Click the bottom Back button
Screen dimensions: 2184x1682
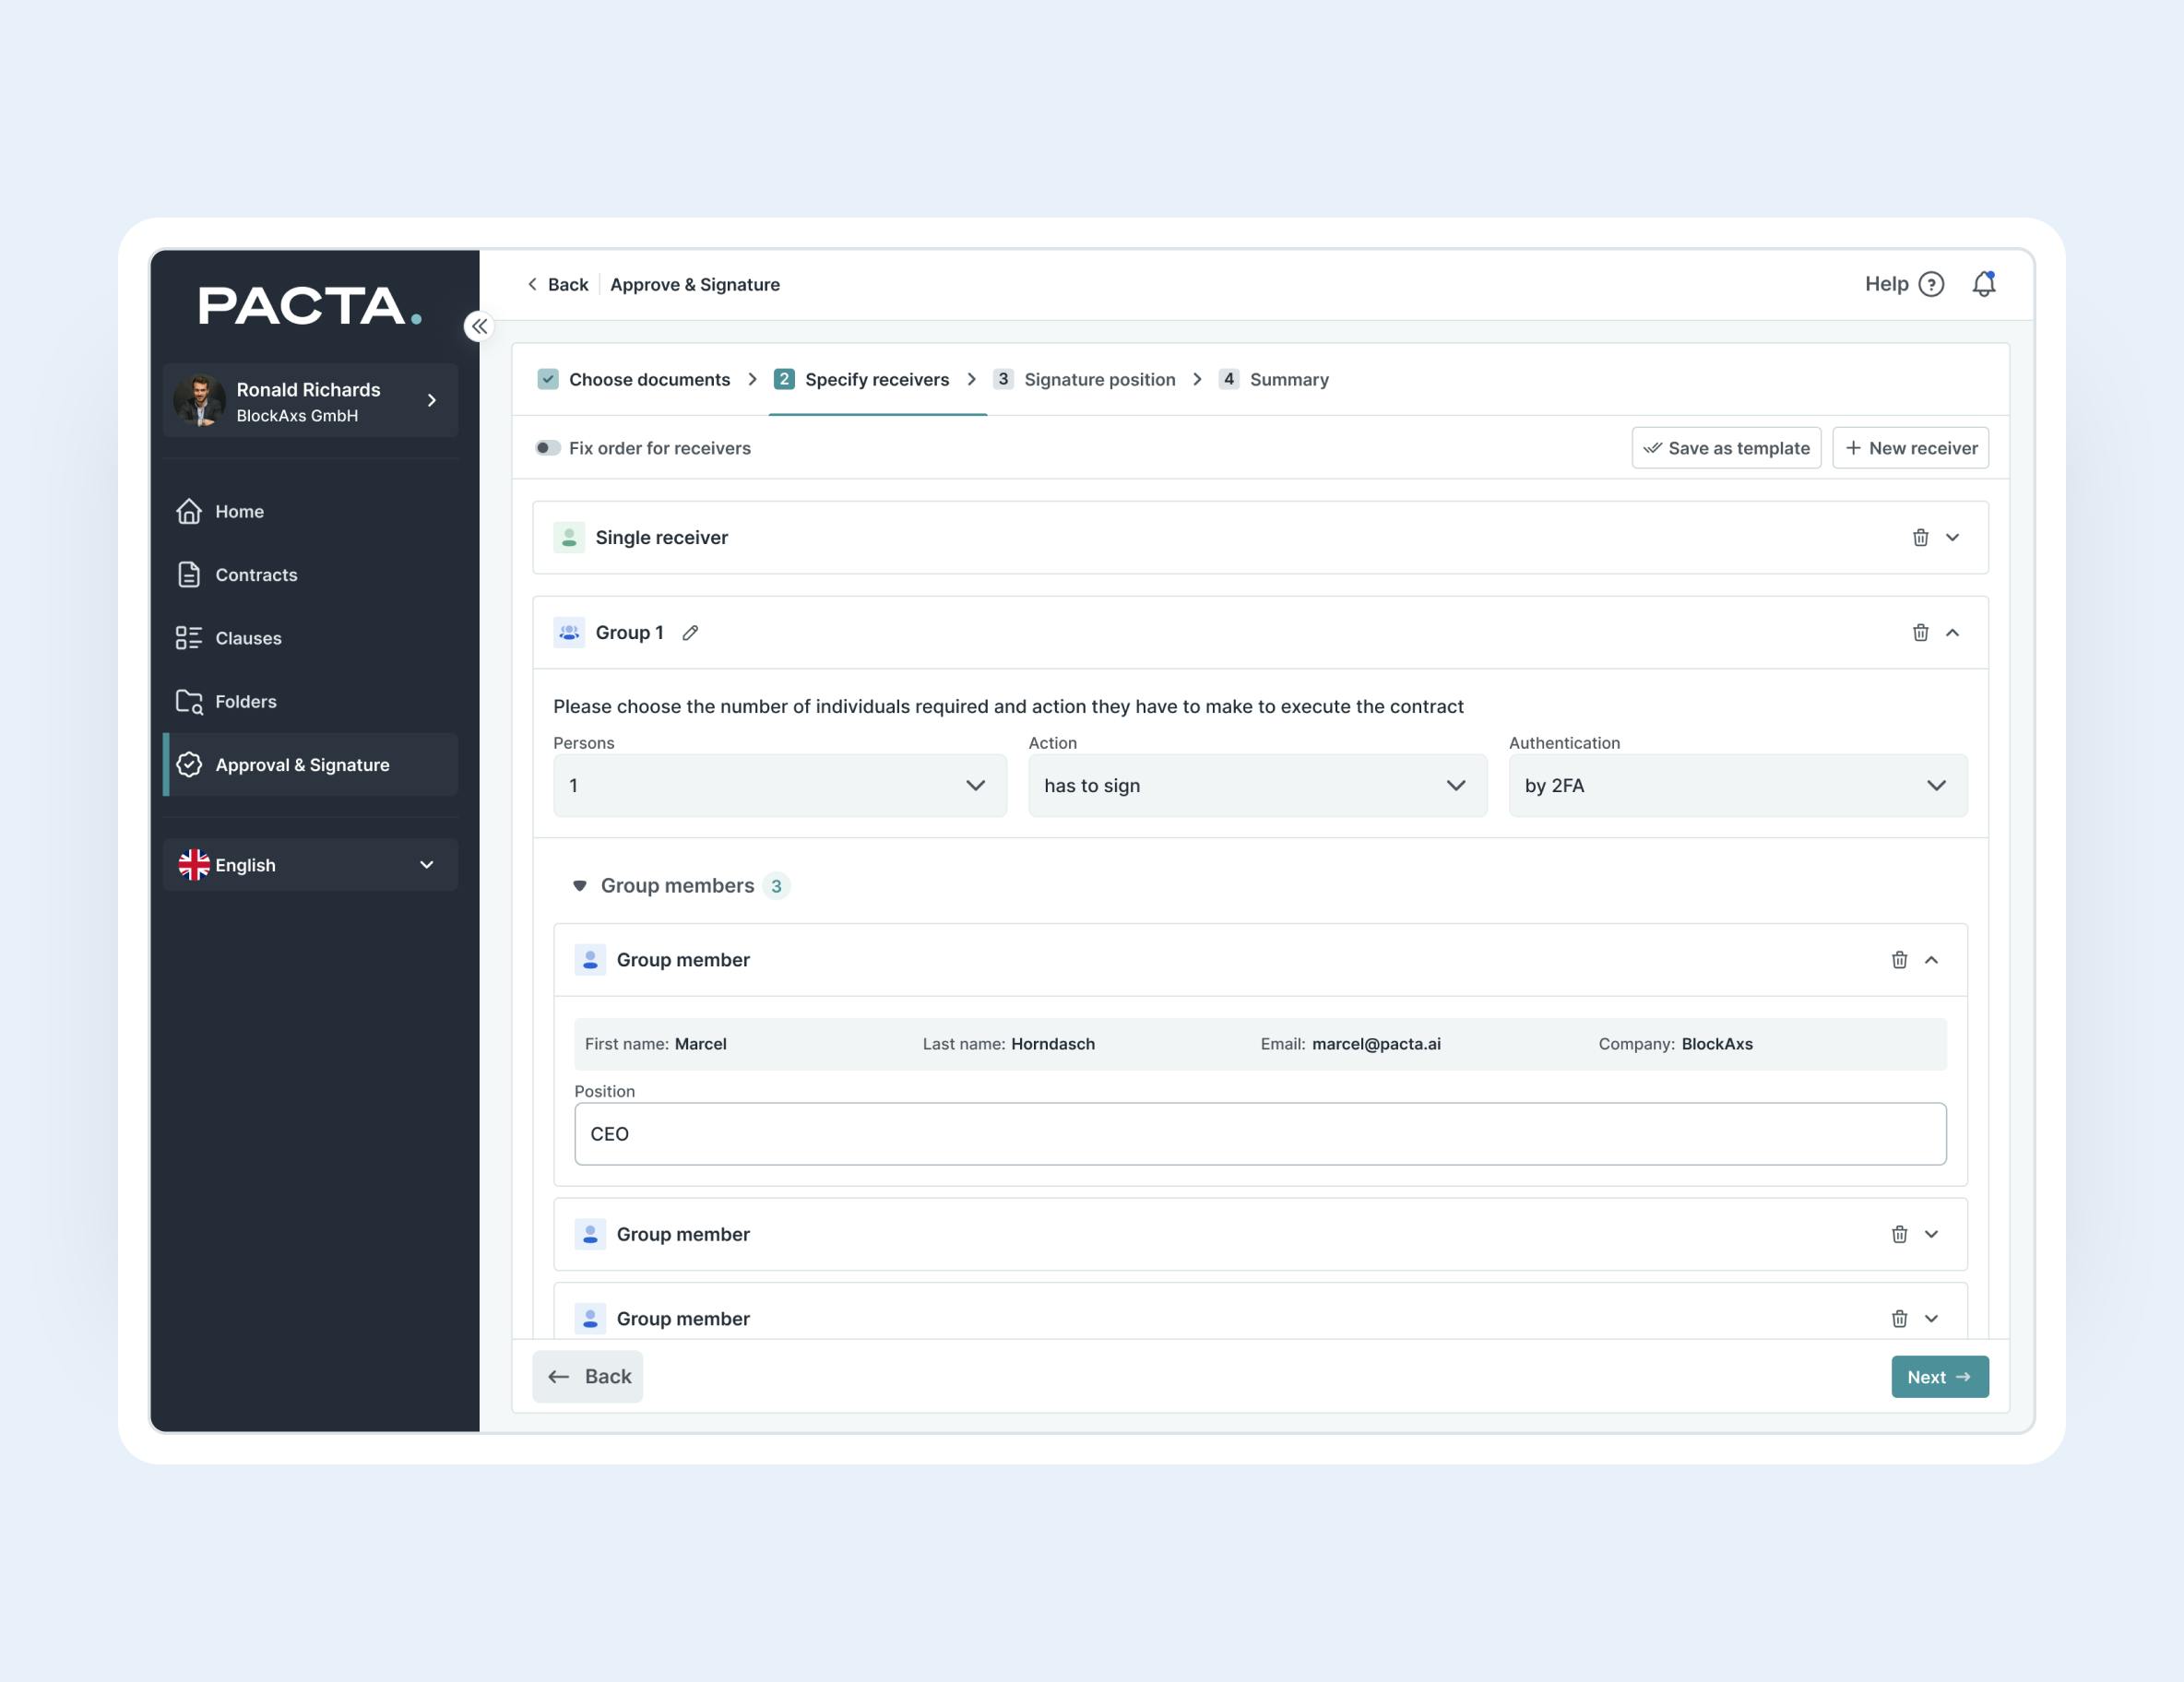tap(588, 1376)
